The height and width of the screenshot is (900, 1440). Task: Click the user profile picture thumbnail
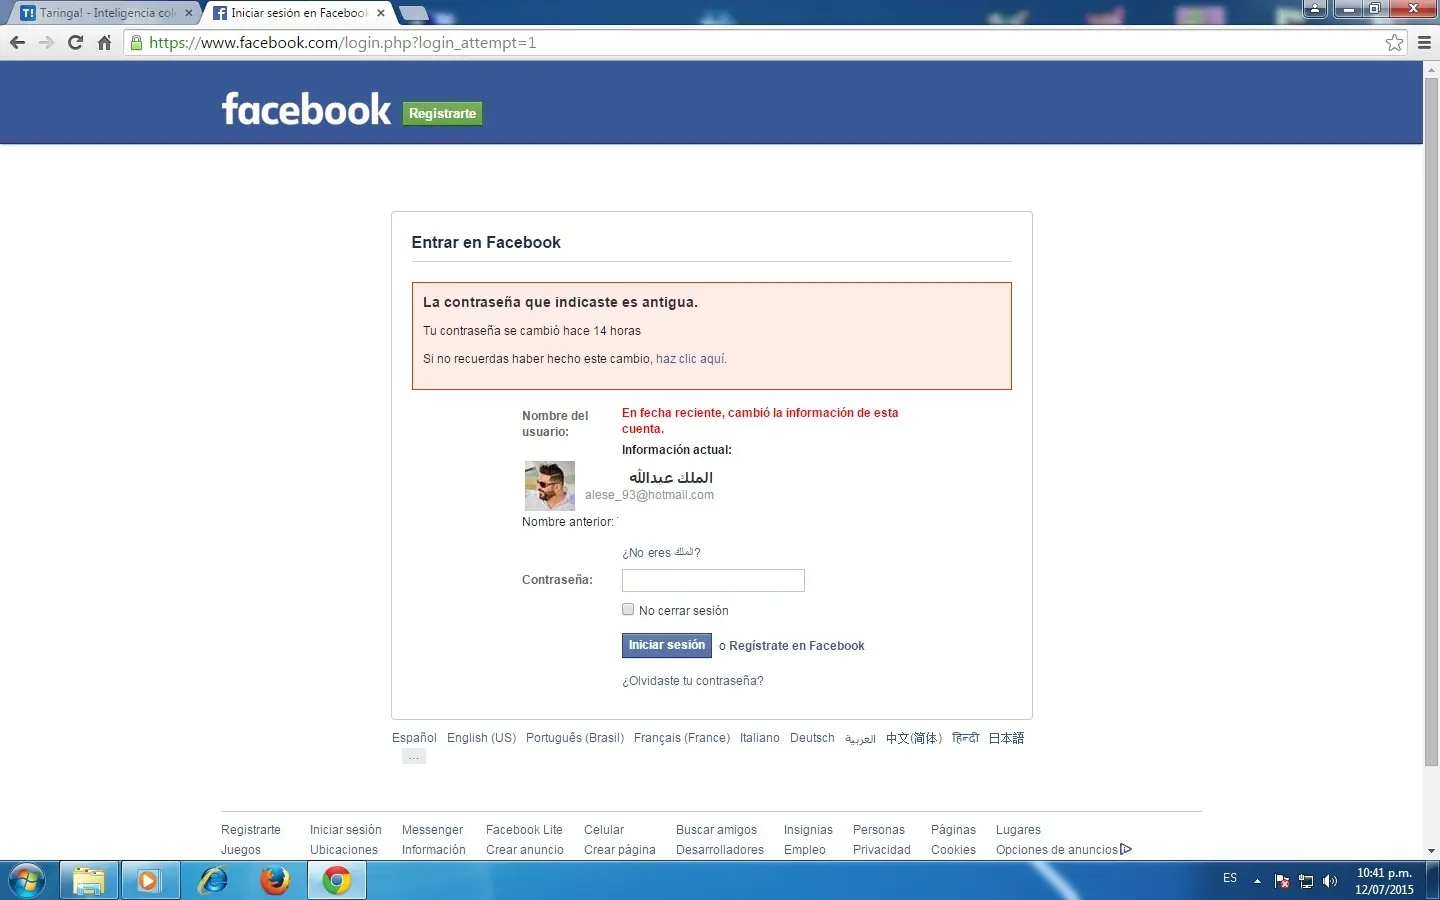click(x=550, y=486)
